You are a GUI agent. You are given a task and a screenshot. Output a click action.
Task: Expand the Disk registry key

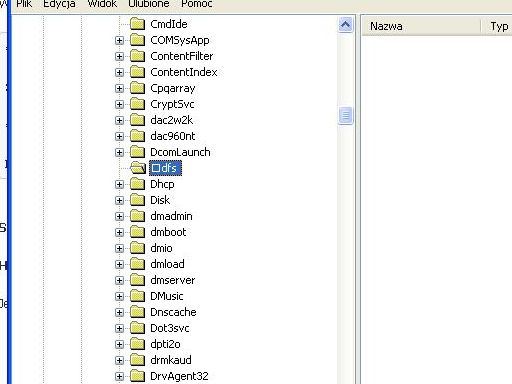click(x=119, y=200)
